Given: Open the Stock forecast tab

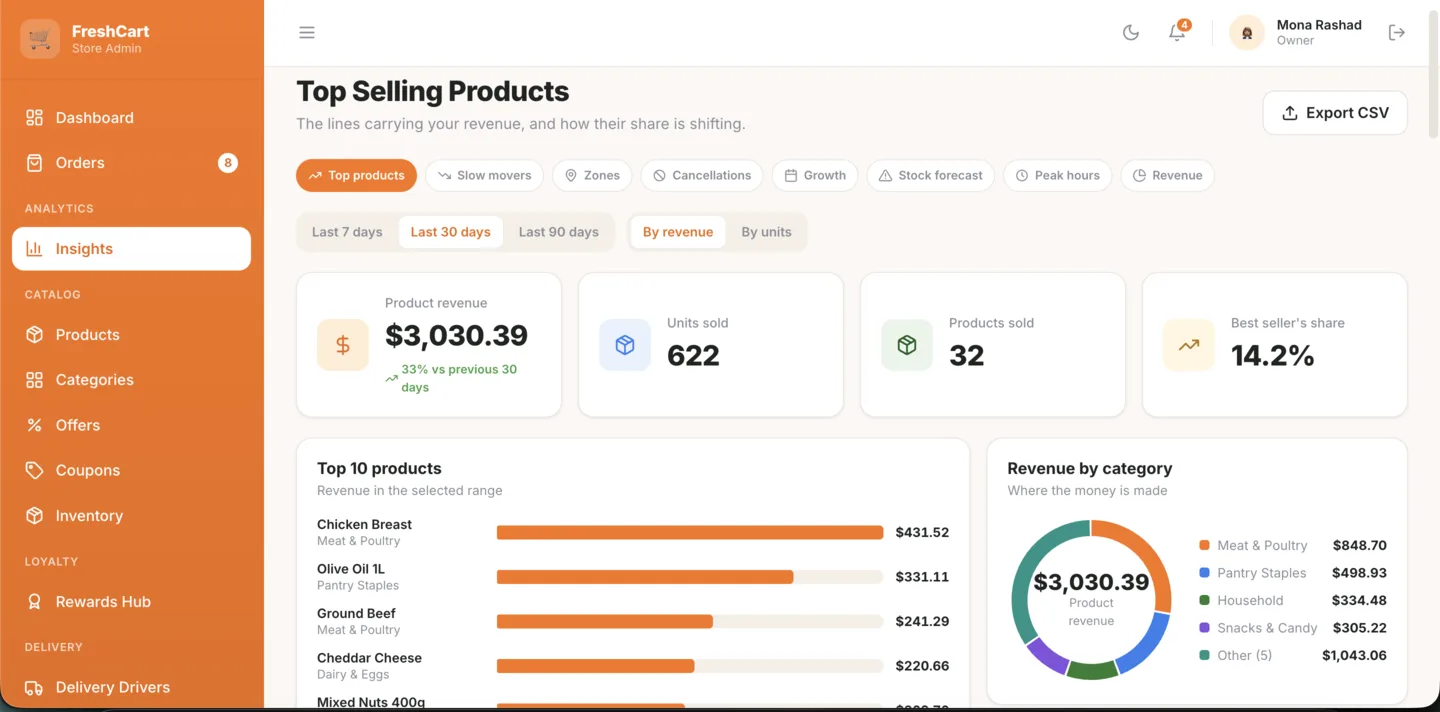Looking at the screenshot, I should point(930,175).
